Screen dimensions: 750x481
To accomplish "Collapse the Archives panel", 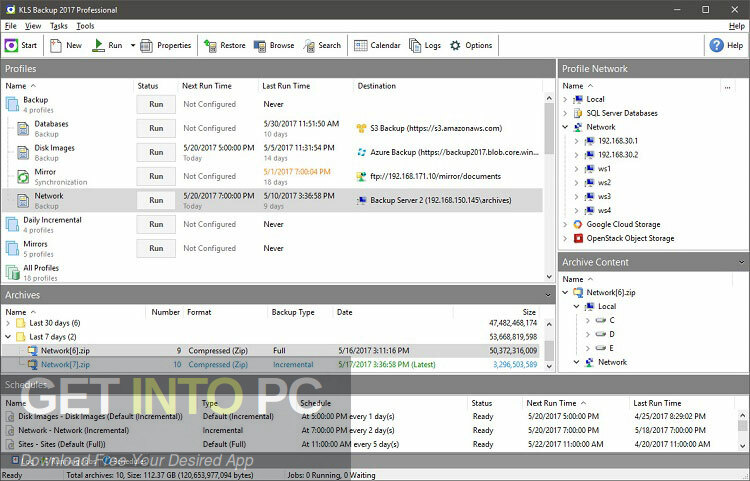I will (x=548, y=295).
